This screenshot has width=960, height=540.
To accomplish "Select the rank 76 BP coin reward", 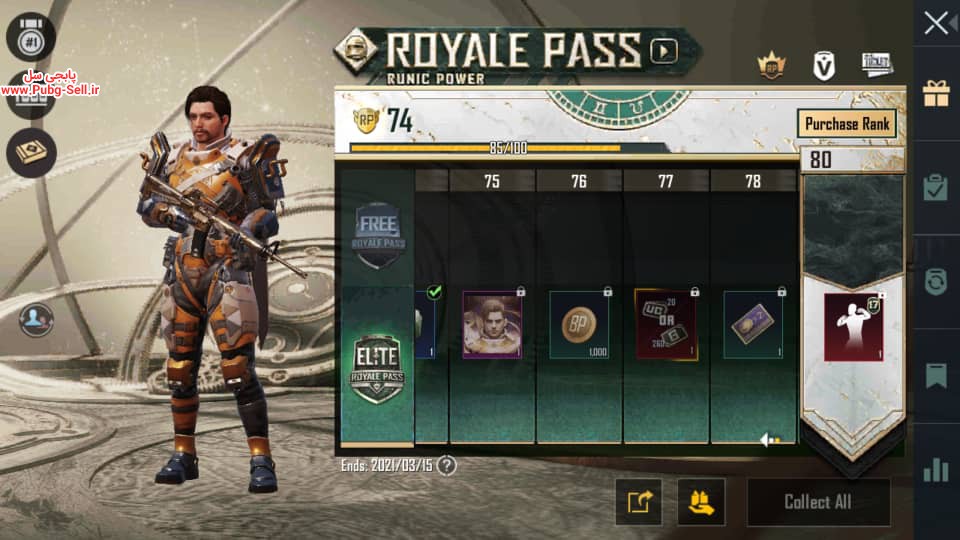I will coord(579,324).
